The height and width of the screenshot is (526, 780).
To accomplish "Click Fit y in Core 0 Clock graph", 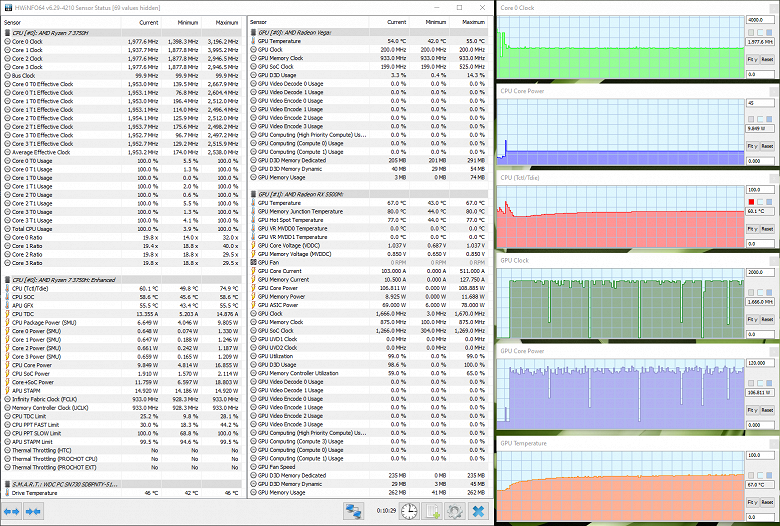I will 752,59.
